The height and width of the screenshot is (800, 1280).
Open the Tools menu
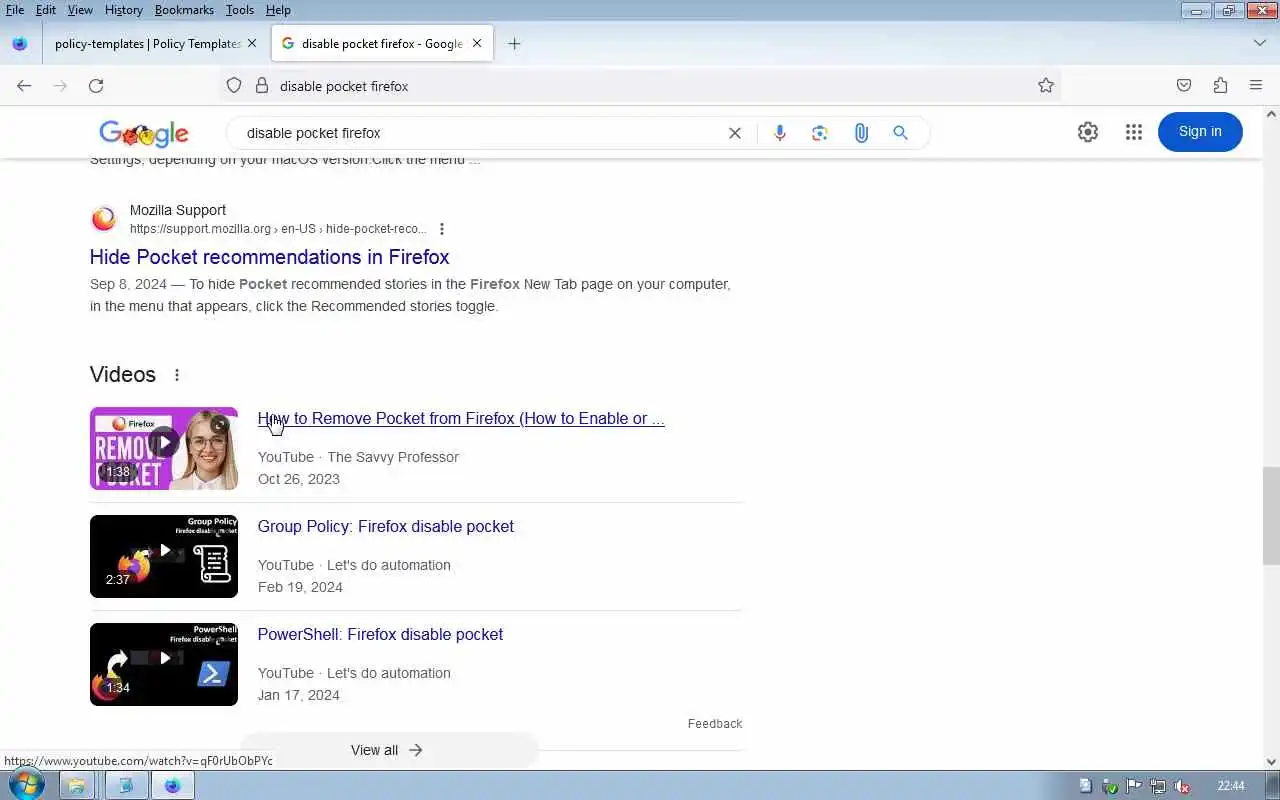tap(240, 10)
